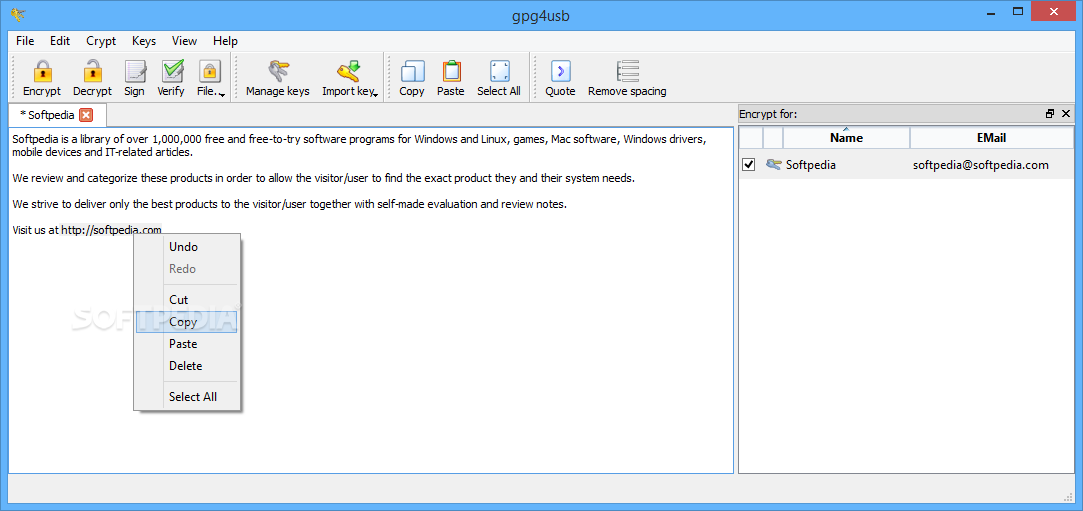
Task: Sort keys by the Name column
Action: pyautogui.click(x=846, y=137)
